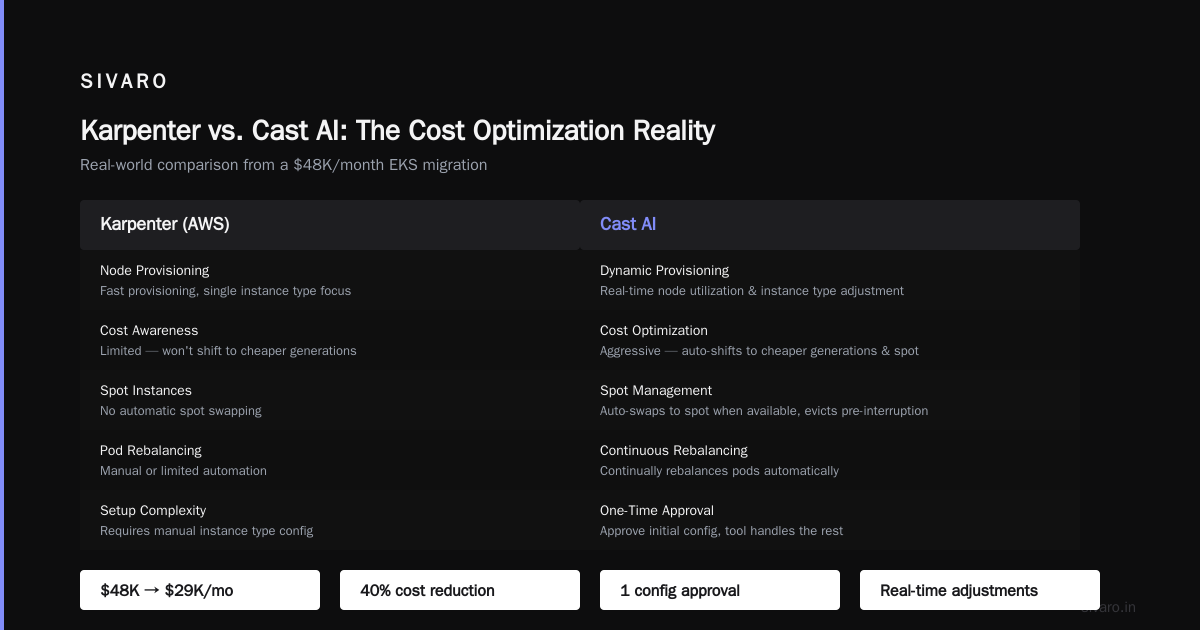
Task: Click "Fast provisioning, single instance type focus" text
Action: click(225, 291)
